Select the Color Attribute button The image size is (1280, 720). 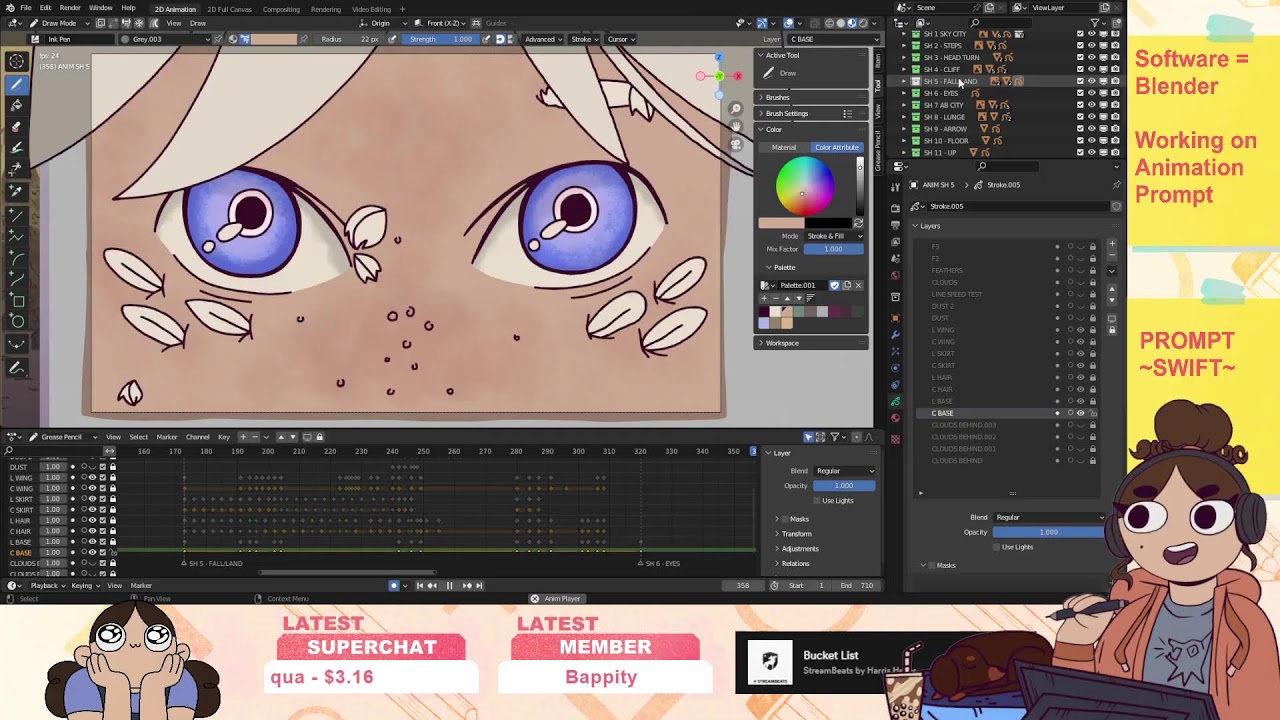click(837, 147)
